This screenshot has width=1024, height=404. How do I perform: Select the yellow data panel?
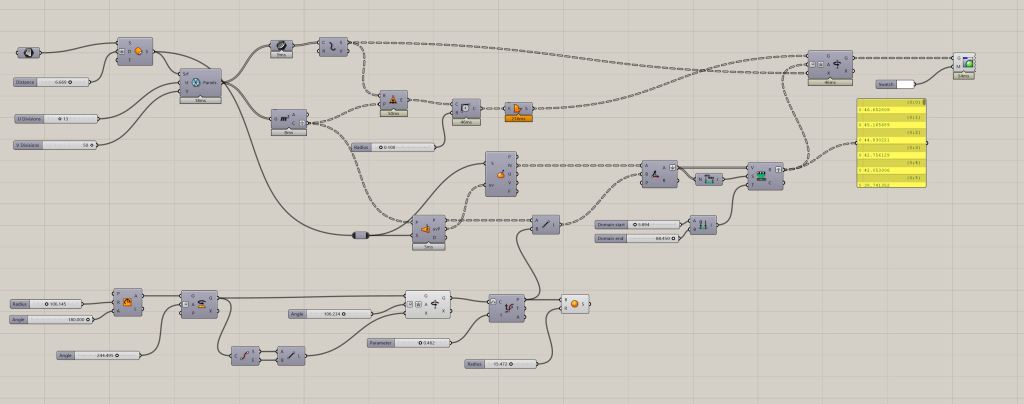[891, 142]
